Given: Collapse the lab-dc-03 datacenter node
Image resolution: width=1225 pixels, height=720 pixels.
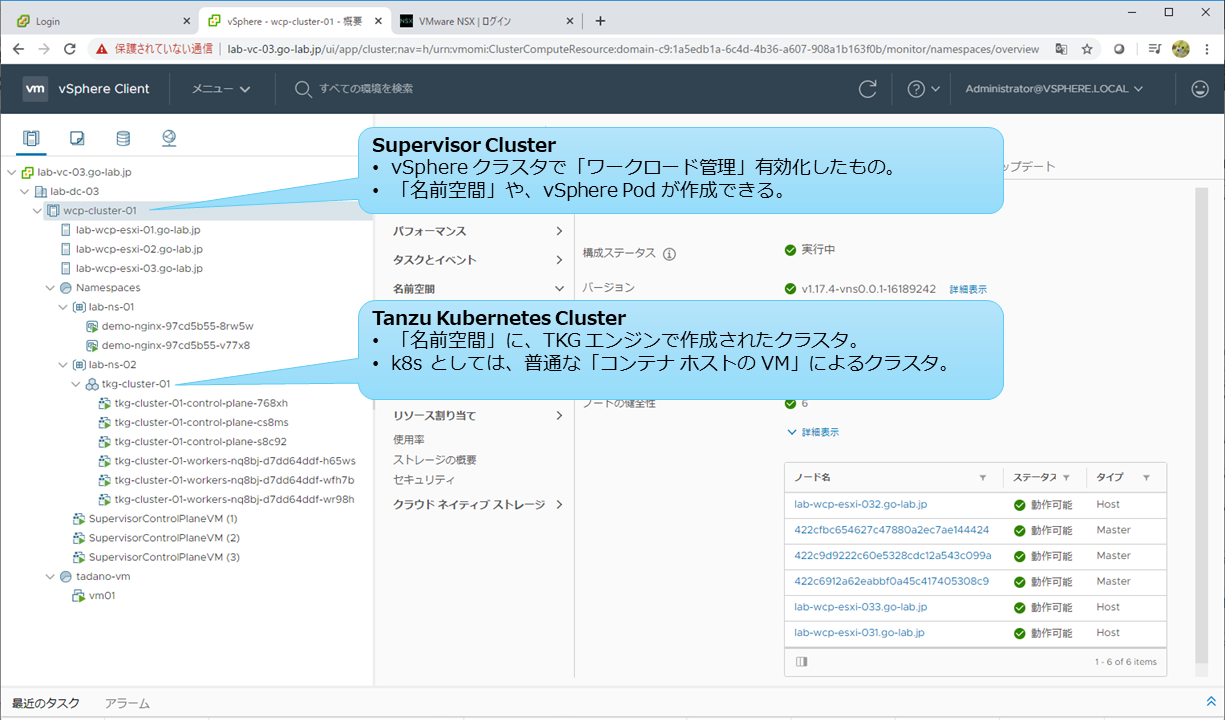Looking at the screenshot, I should pos(25,191).
